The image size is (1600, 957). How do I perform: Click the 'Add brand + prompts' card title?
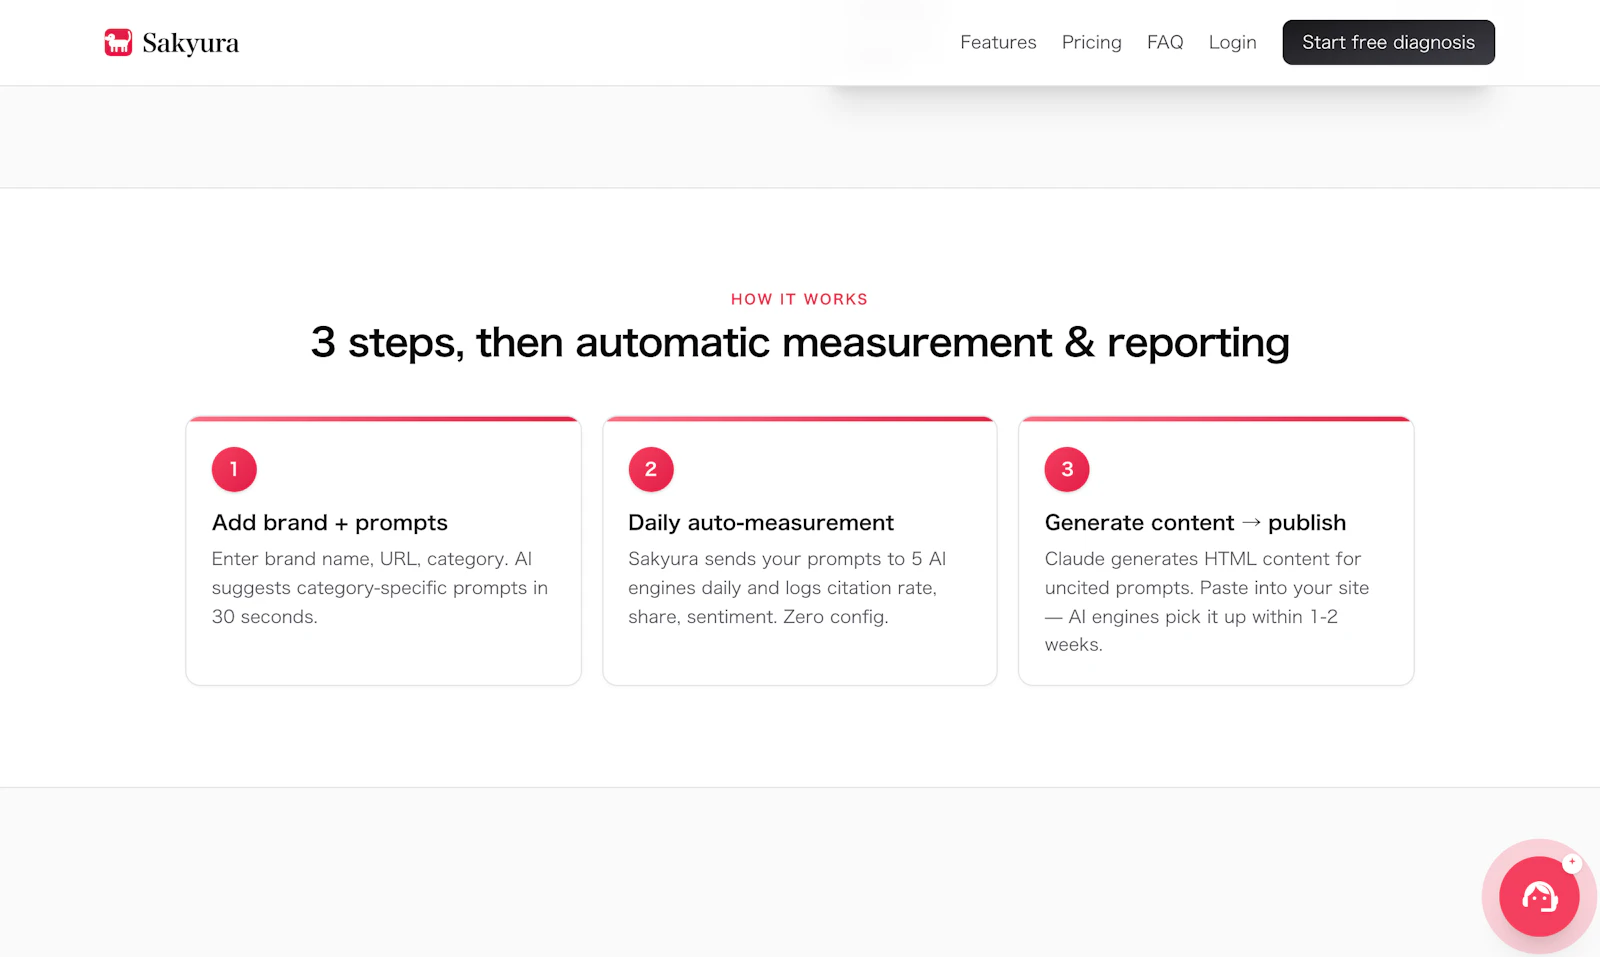(330, 523)
